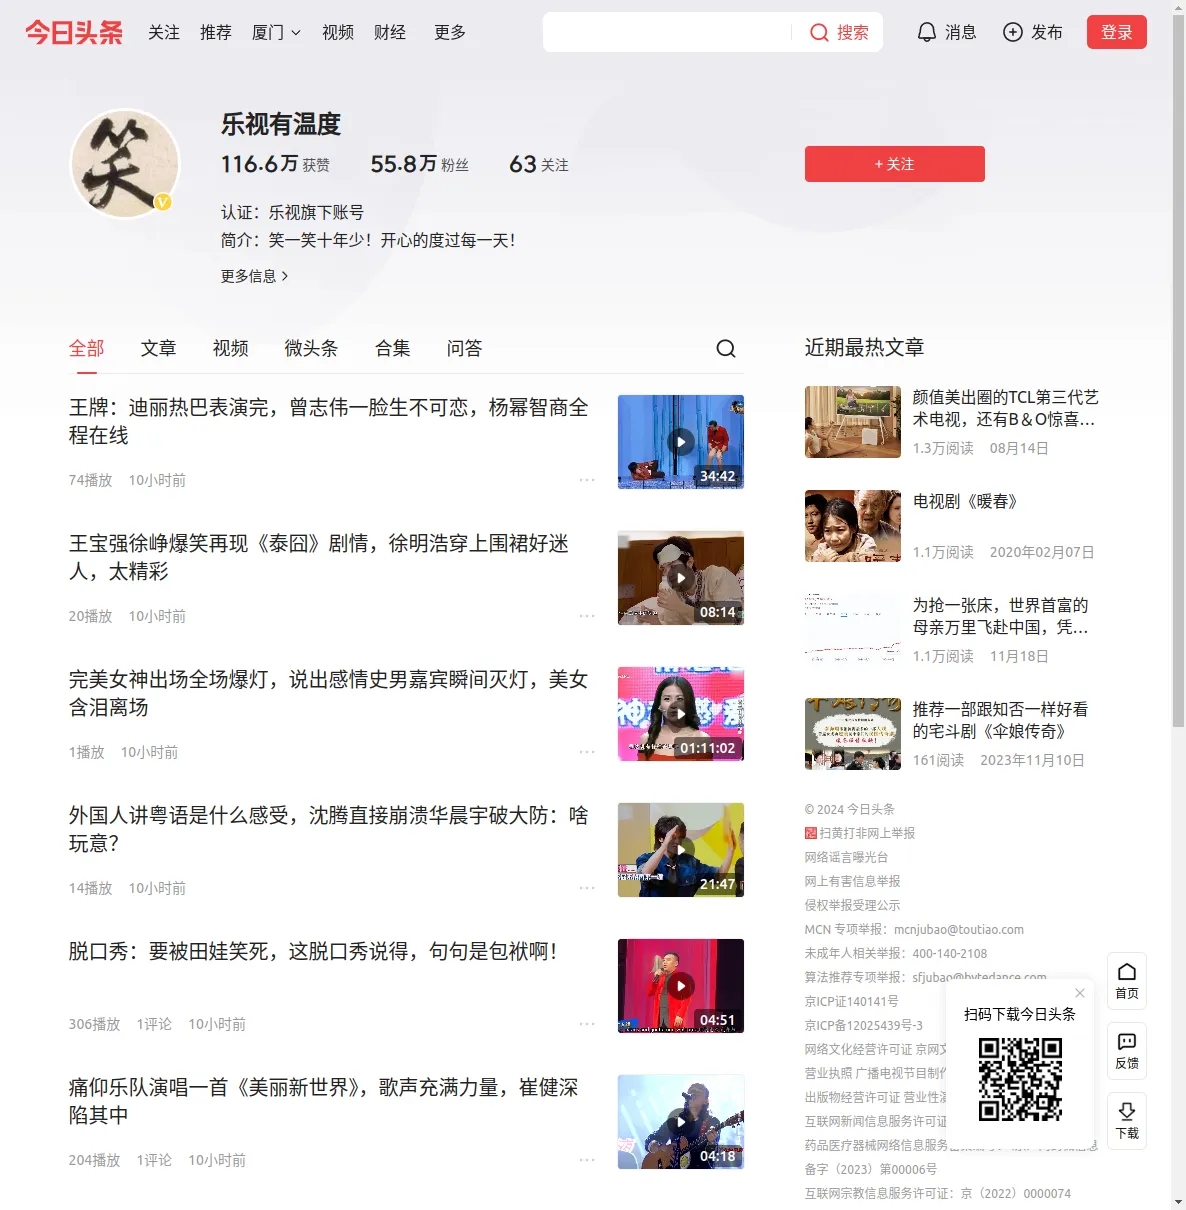
Task: Click the verified V badge on avatar
Action: click(162, 202)
